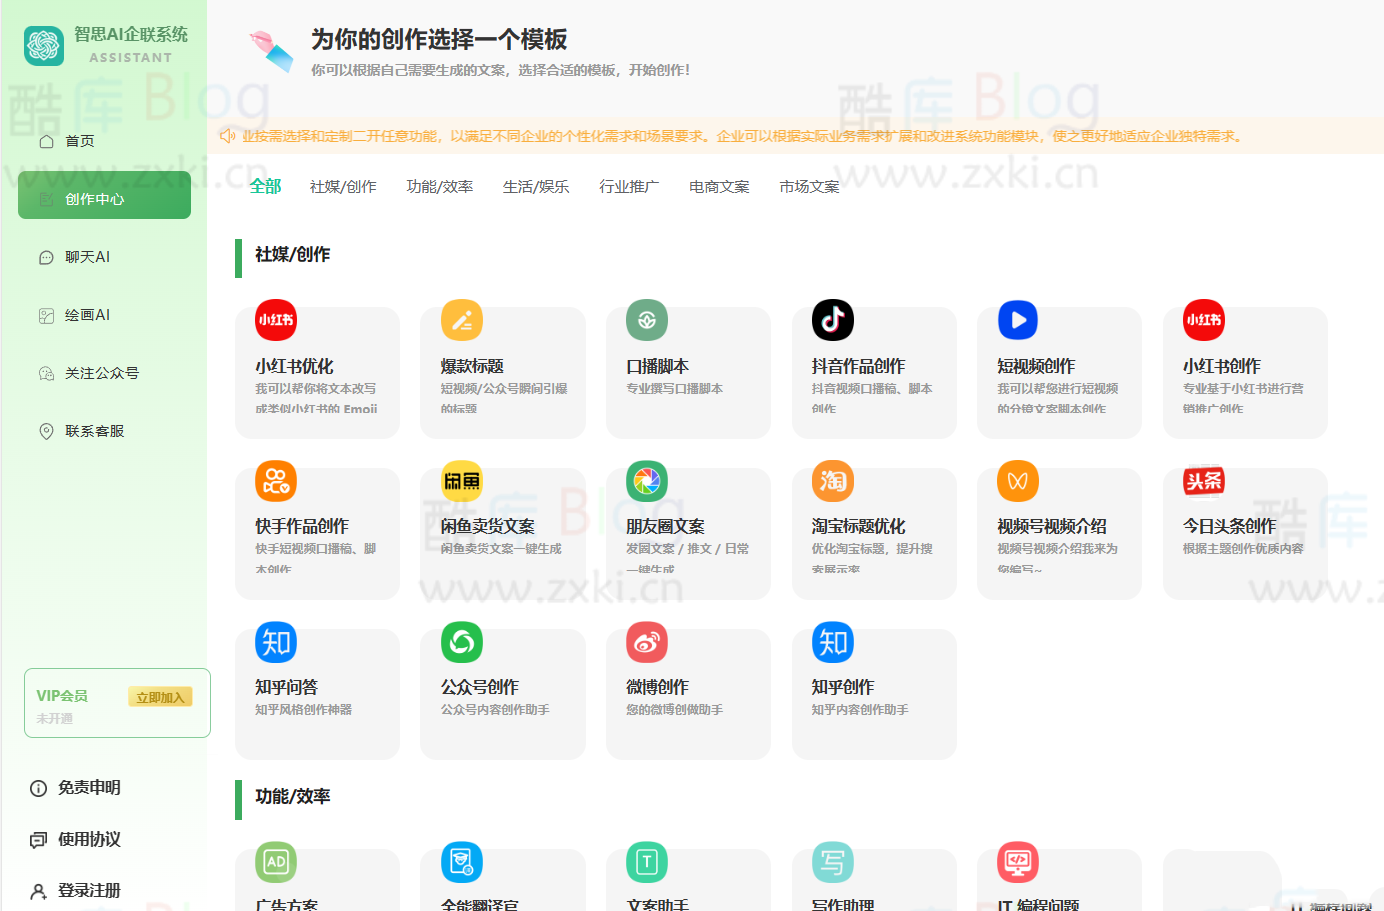This screenshot has width=1384, height=911.
Task: Open the 爆款标题 template title
Action: 472,366
